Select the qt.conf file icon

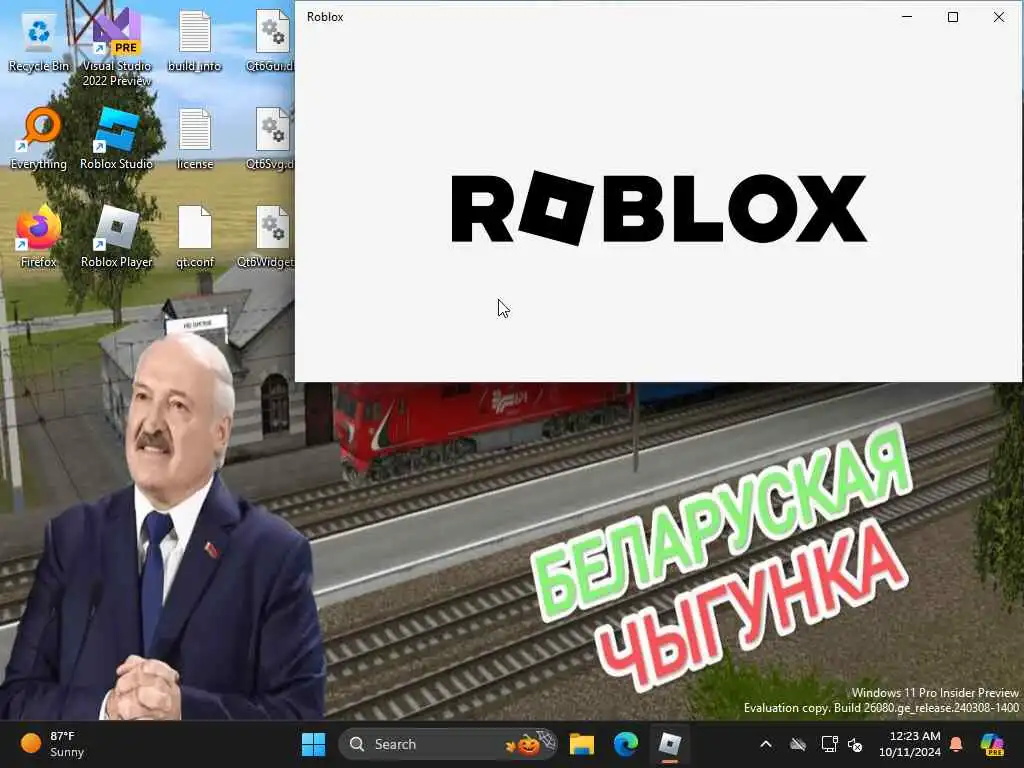[195, 236]
